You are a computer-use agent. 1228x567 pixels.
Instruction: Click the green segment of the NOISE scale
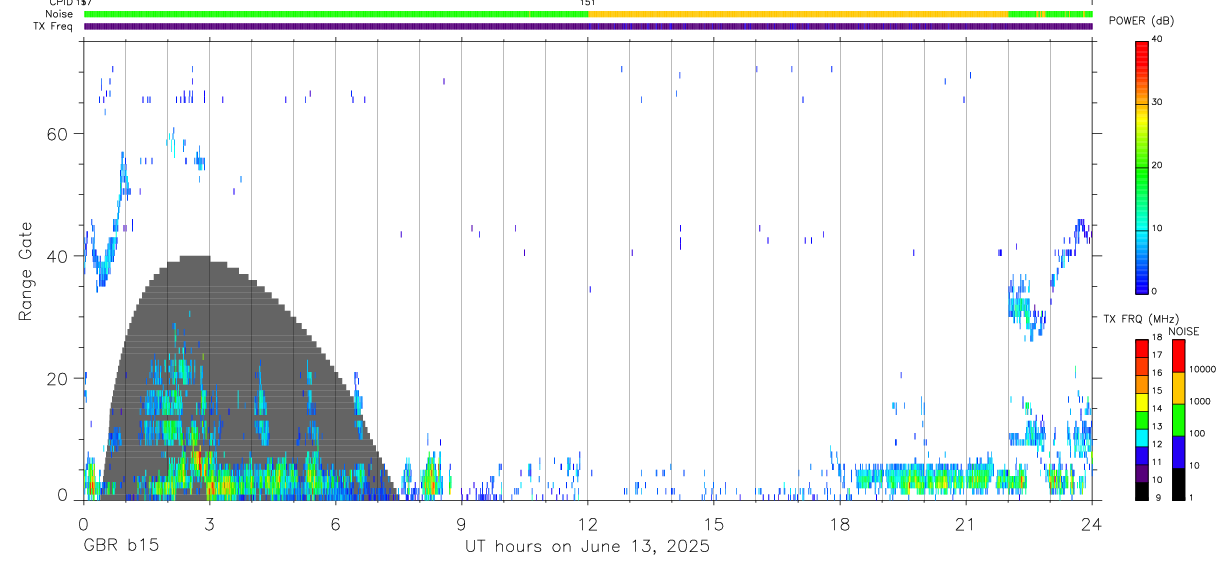point(1178,419)
